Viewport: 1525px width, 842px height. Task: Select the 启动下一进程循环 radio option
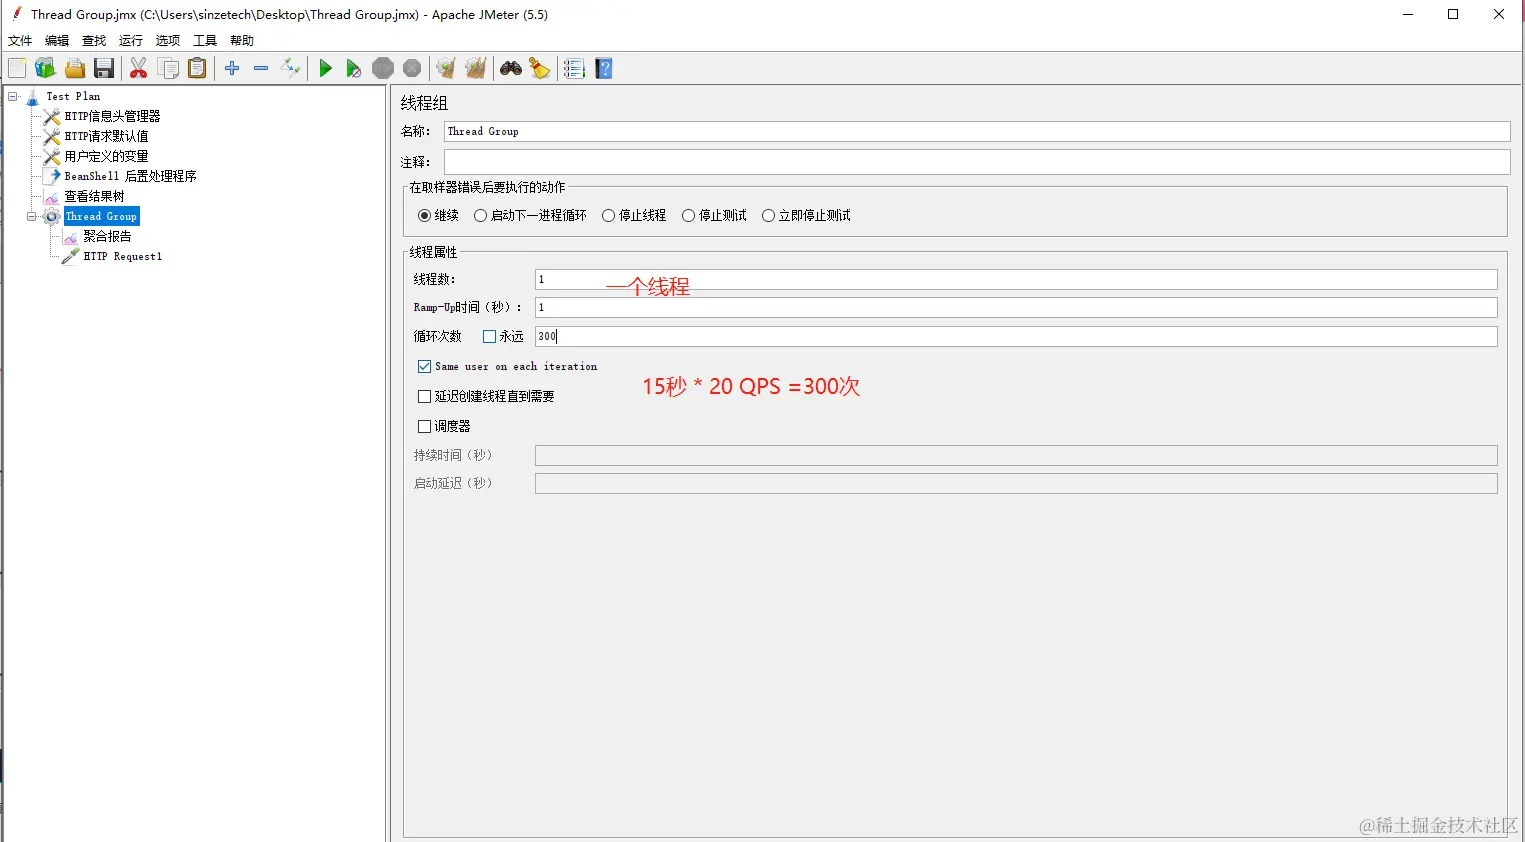[481, 216]
